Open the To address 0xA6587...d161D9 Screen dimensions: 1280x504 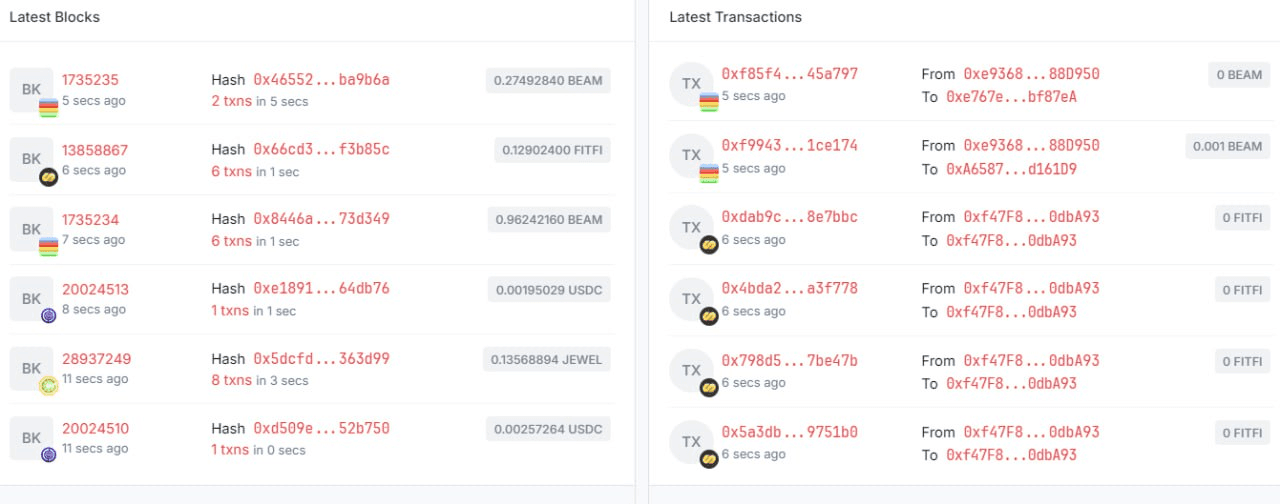pyautogui.click(x=1011, y=169)
